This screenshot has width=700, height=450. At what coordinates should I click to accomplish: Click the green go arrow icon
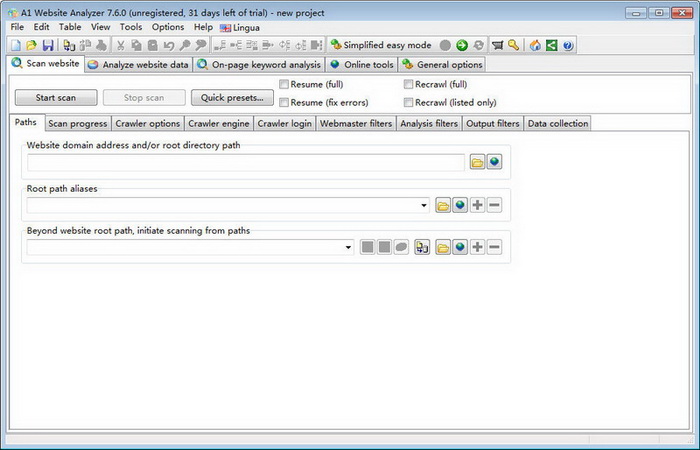coord(462,45)
